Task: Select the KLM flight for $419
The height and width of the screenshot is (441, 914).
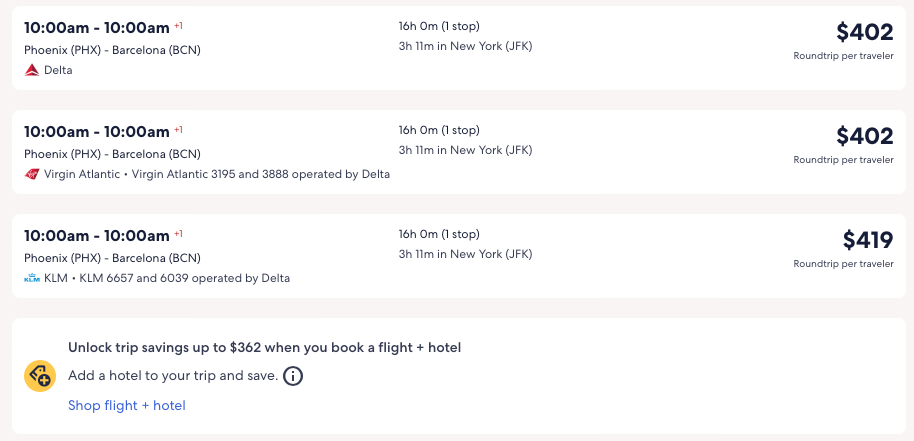Action: [459, 256]
